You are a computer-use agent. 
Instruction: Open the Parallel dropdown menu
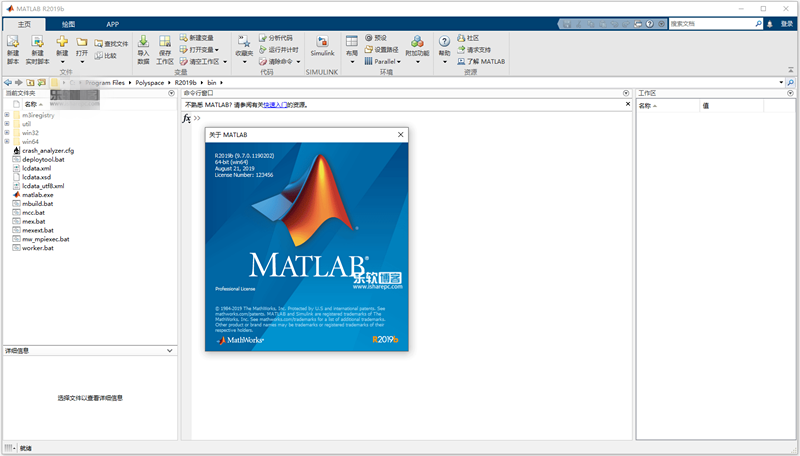click(383, 61)
